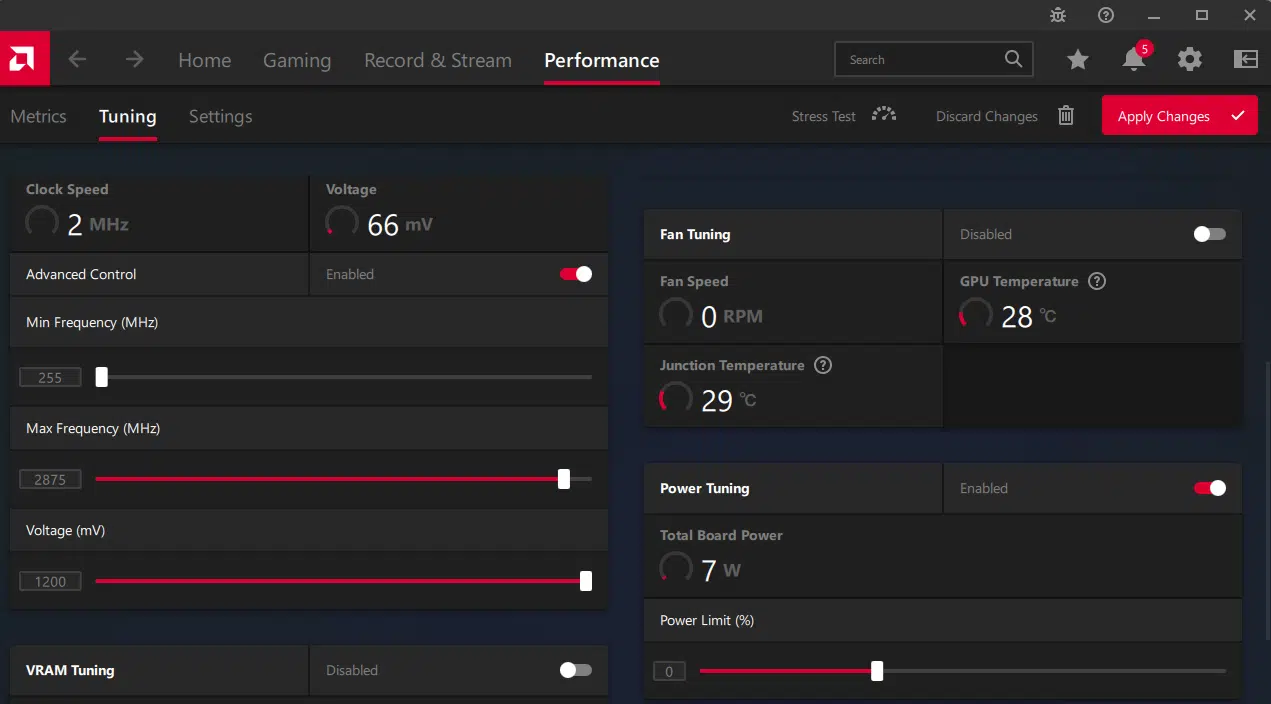Open notifications bell icon

(x=1134, y=60)
